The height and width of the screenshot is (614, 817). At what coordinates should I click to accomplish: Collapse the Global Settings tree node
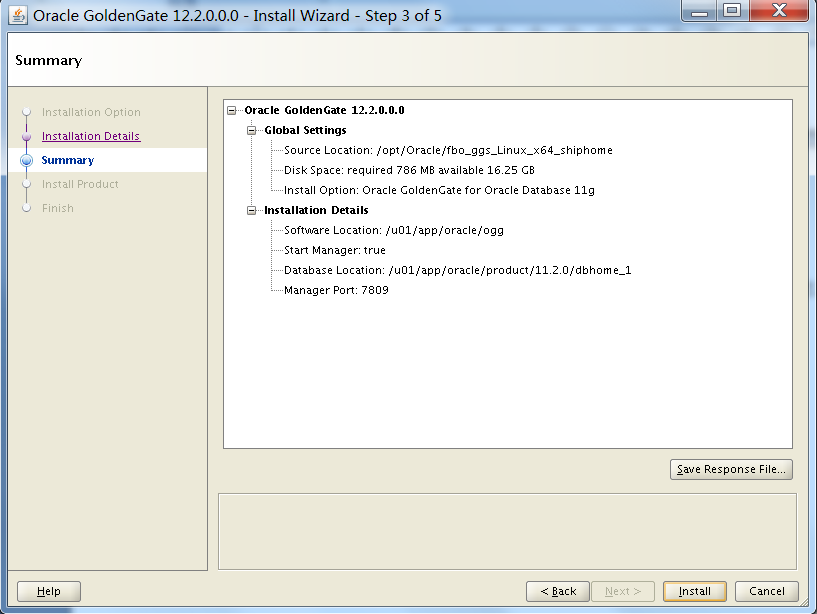(252, 130)
